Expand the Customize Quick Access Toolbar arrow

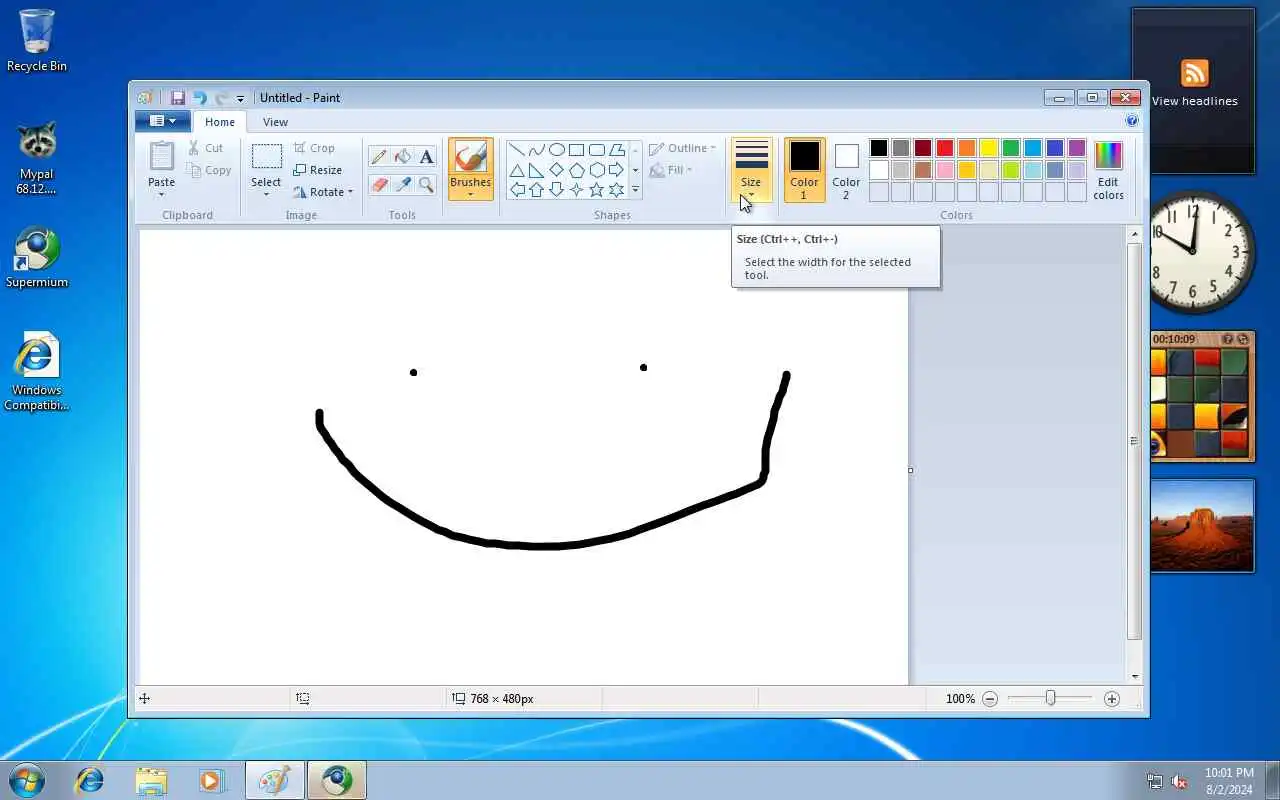tap(240, 99)
